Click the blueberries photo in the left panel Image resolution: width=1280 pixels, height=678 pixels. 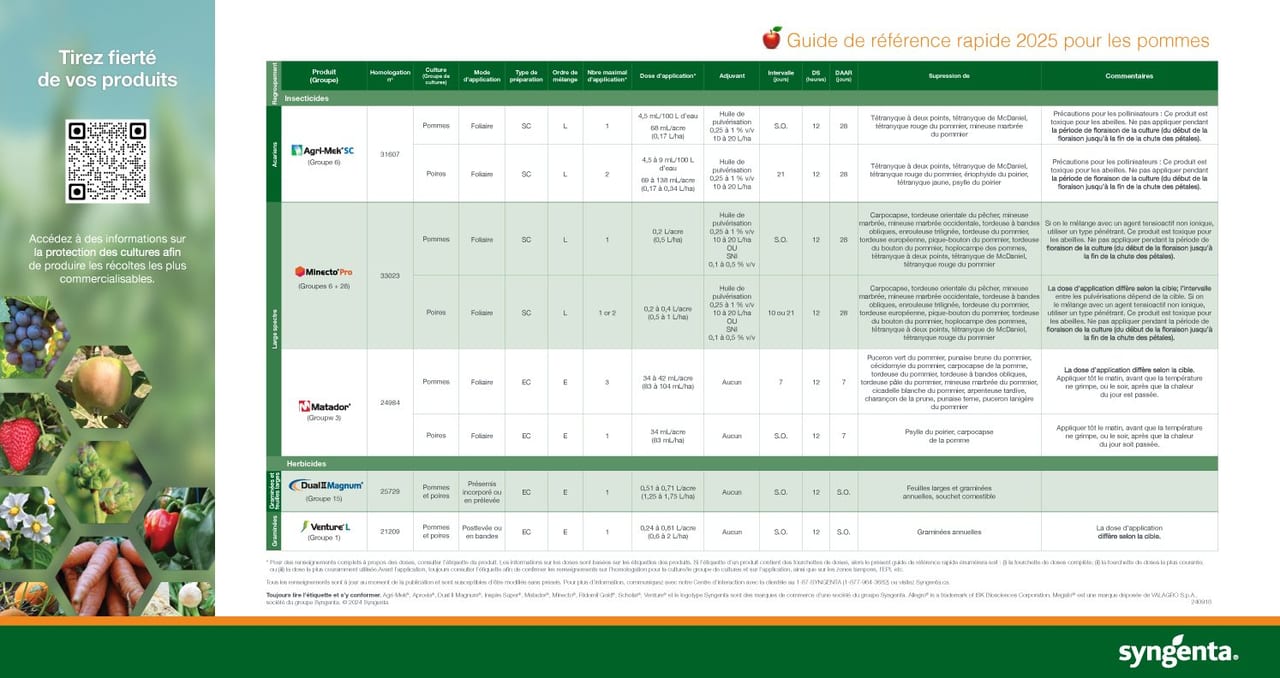point(33,337)
